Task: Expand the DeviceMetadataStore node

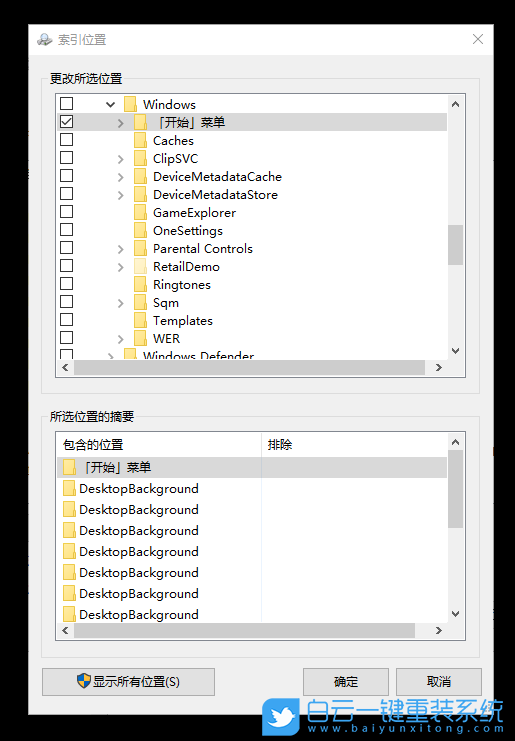Action: 120,195
